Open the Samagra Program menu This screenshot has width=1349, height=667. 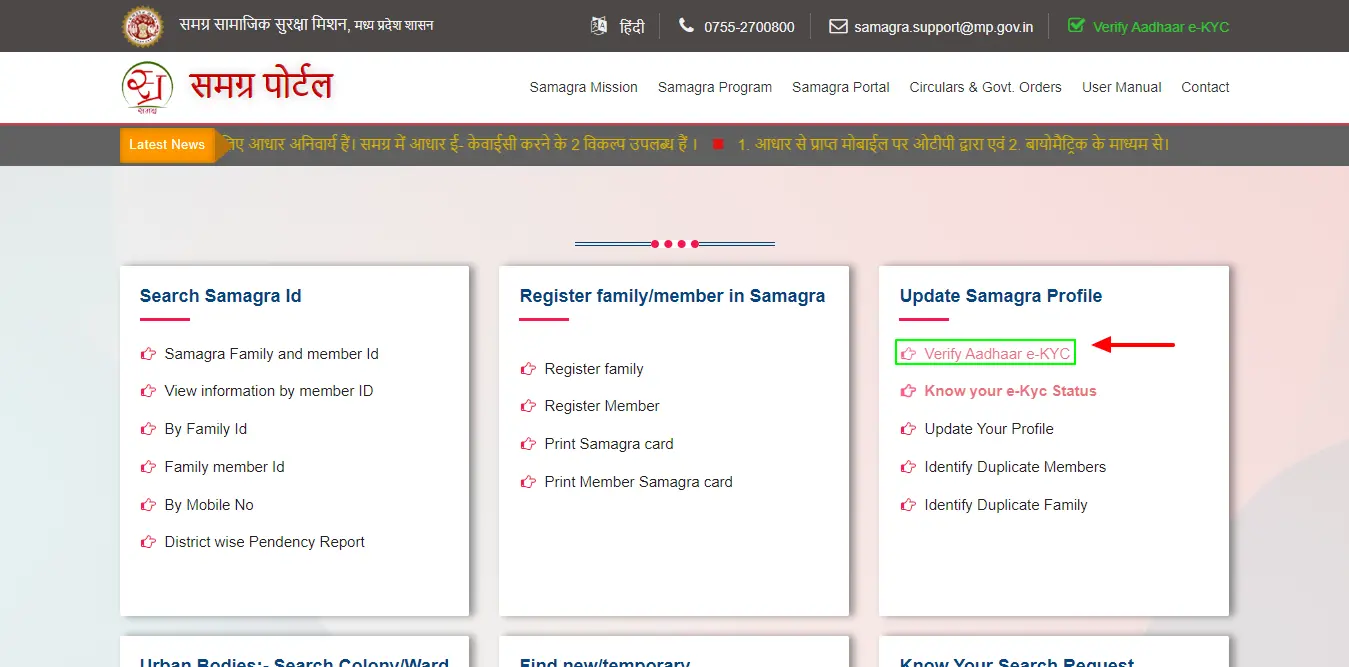point(715,87)
